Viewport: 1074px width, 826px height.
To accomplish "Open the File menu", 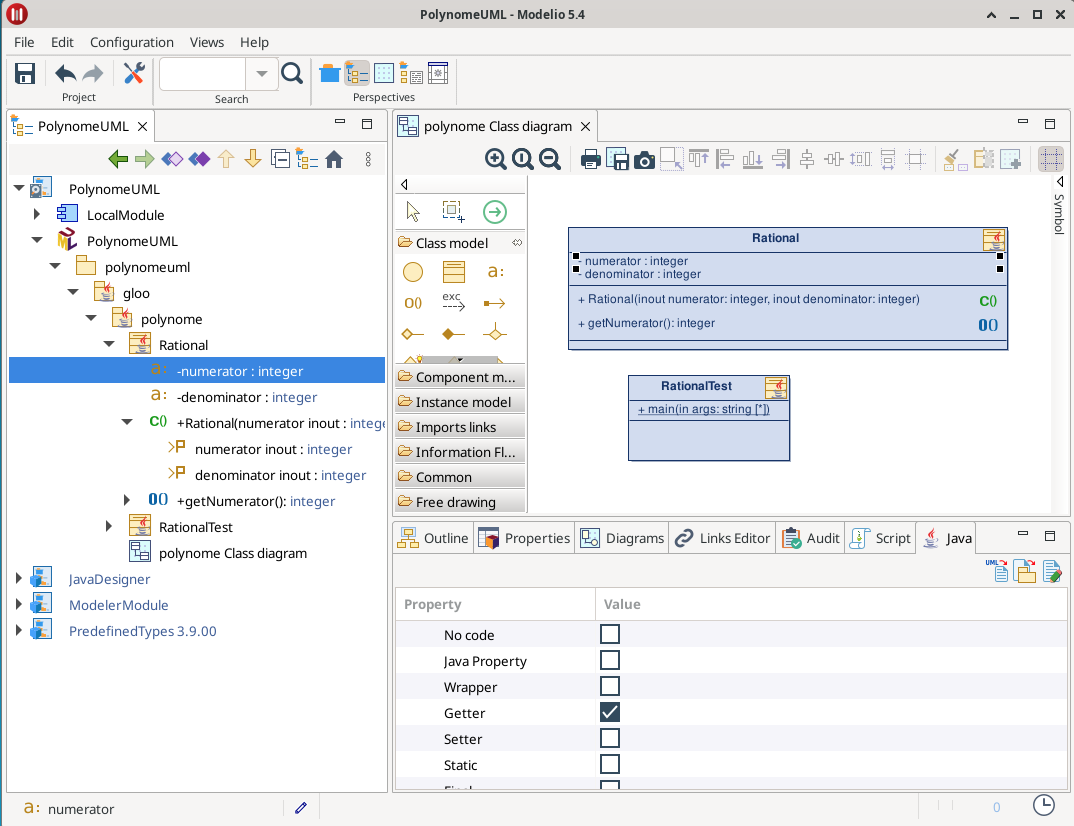I will tap(24, 42).
